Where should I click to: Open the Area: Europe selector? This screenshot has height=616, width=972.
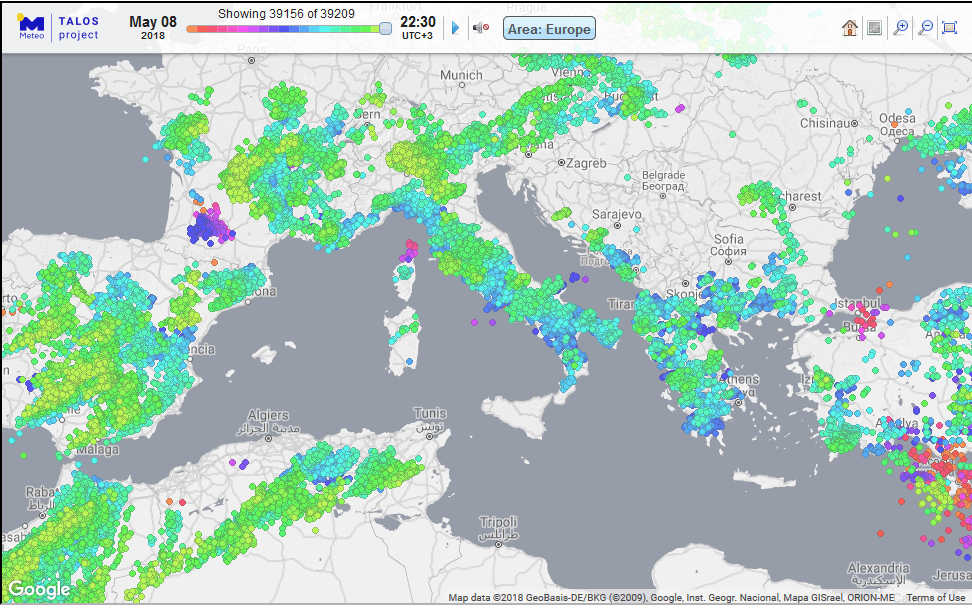click(x=549, y=29)
